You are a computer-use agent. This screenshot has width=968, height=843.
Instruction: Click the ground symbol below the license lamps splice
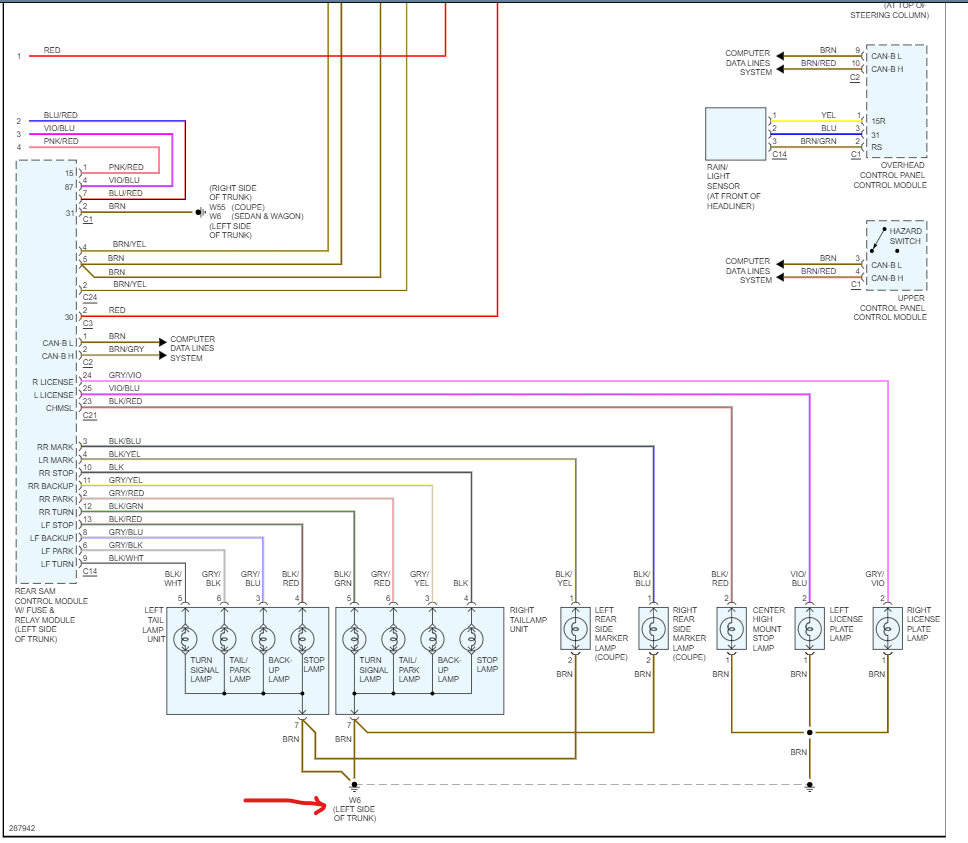809,787
